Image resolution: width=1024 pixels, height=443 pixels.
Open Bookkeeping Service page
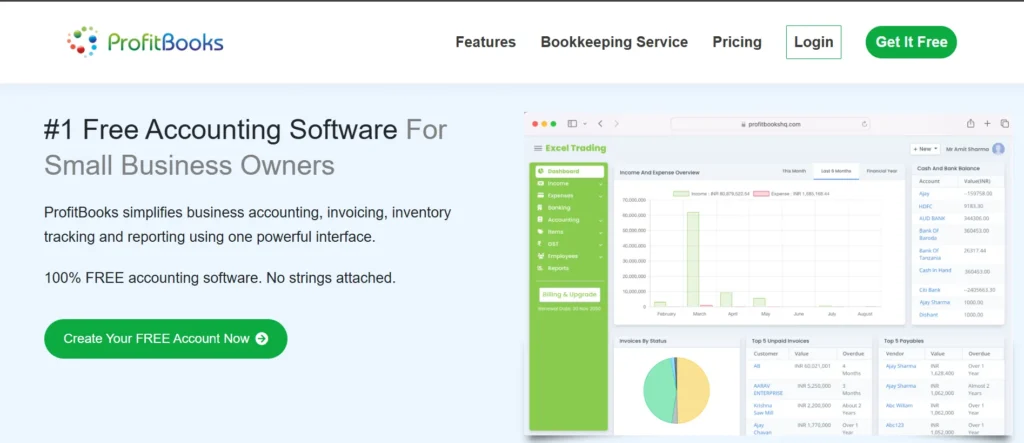(x=614, y=42)
